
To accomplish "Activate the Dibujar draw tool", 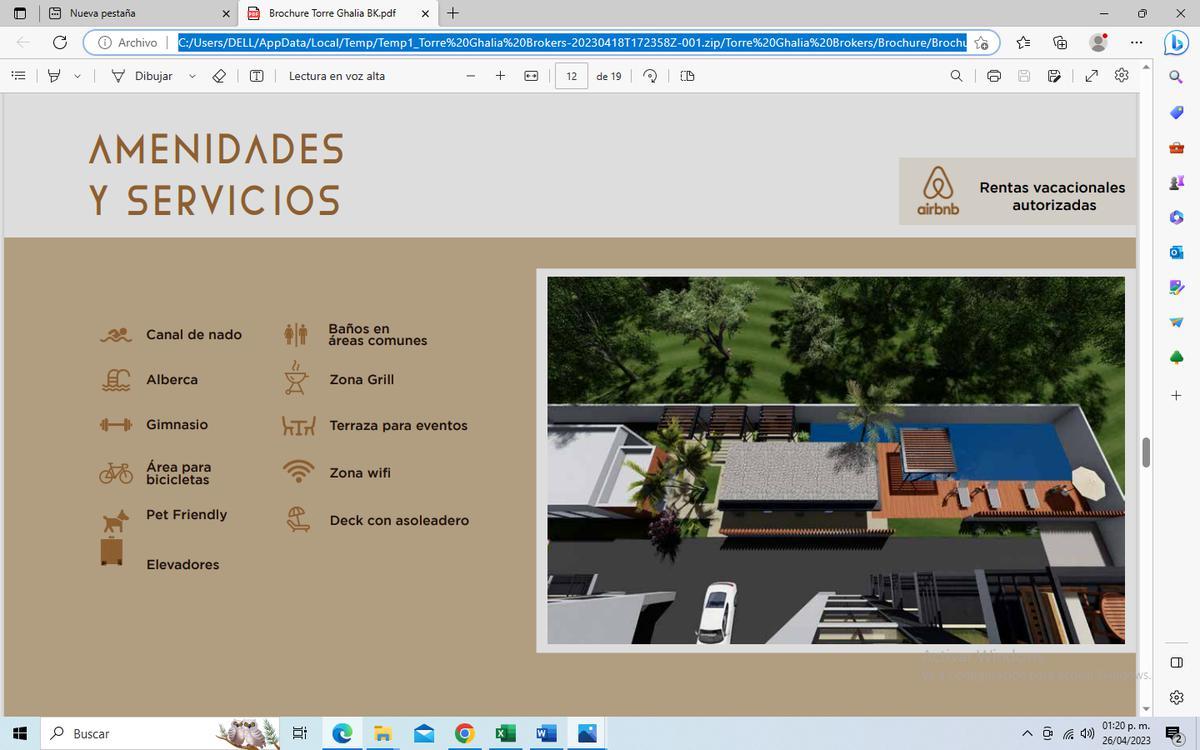I will coord(142,76).
